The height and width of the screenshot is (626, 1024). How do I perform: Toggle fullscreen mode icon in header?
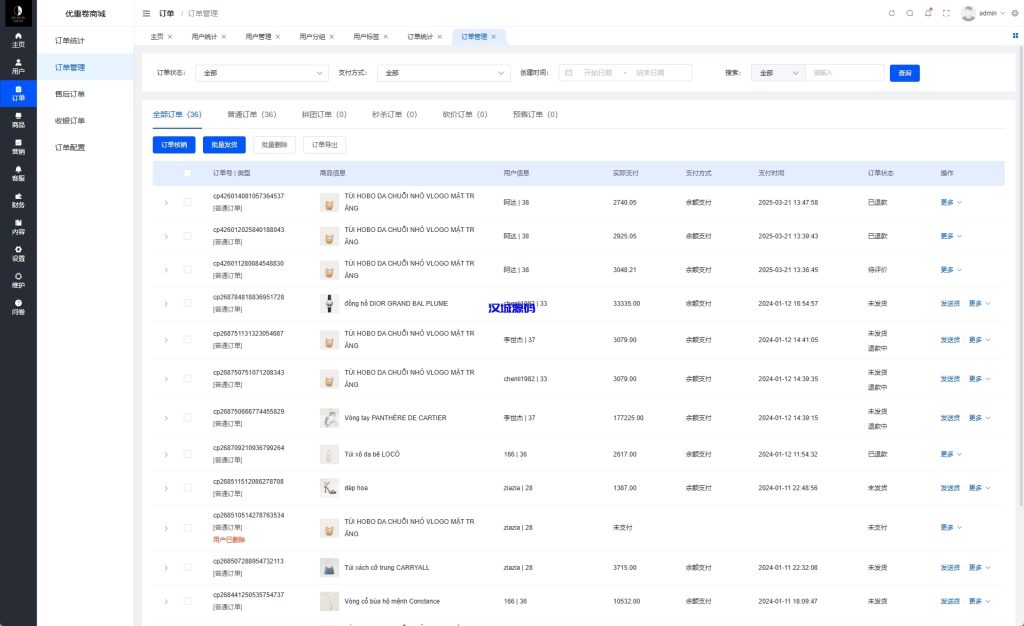tap(947, 12)
